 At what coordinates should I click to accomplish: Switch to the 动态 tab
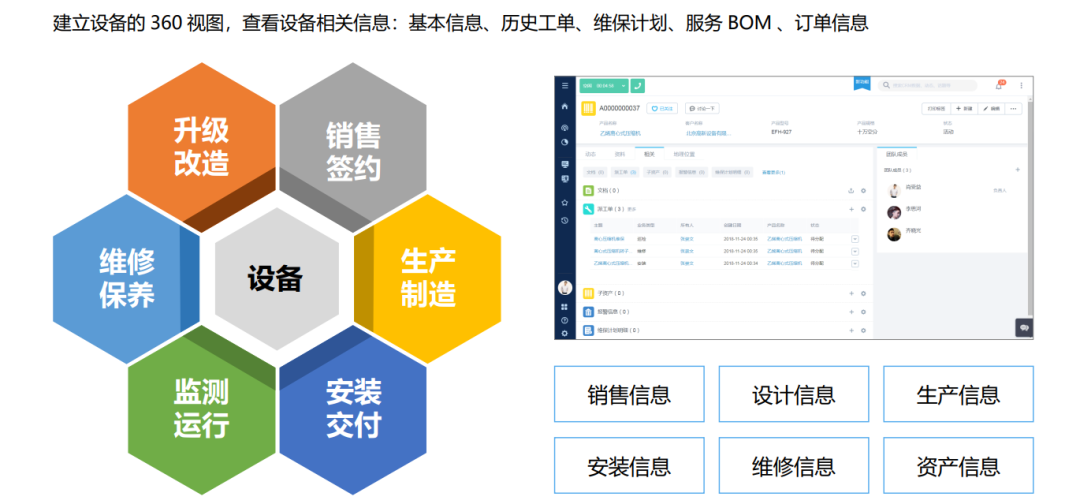pyautogui.click(x=590, y=154)
